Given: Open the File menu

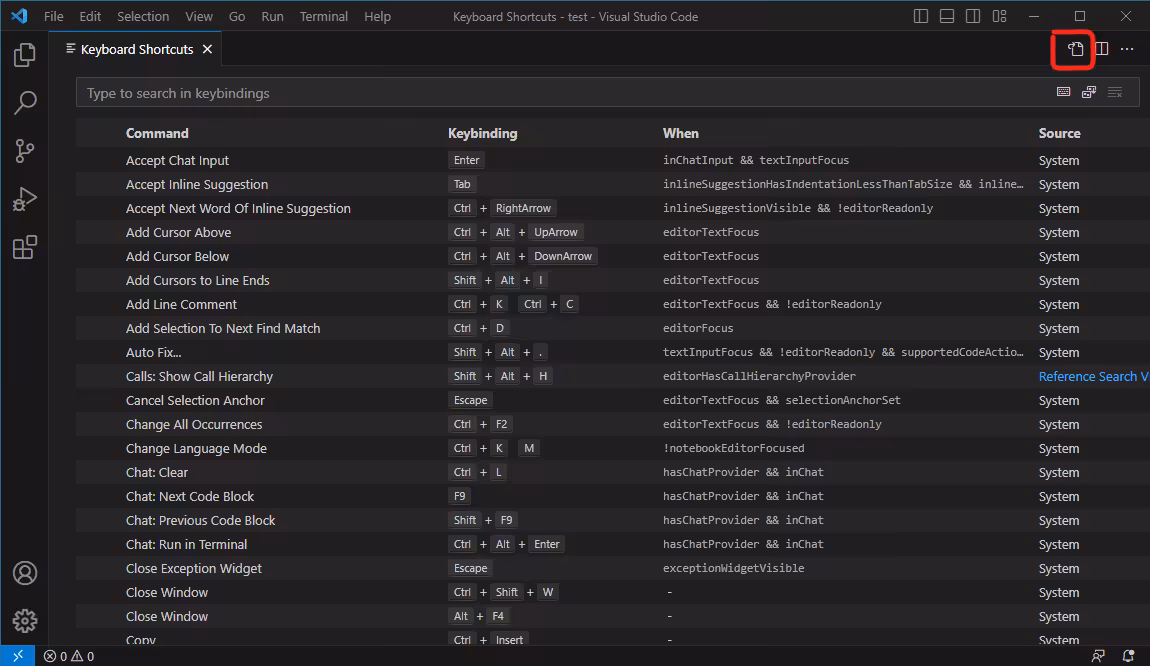Looking at the screenshot, I should pos(54,16).
